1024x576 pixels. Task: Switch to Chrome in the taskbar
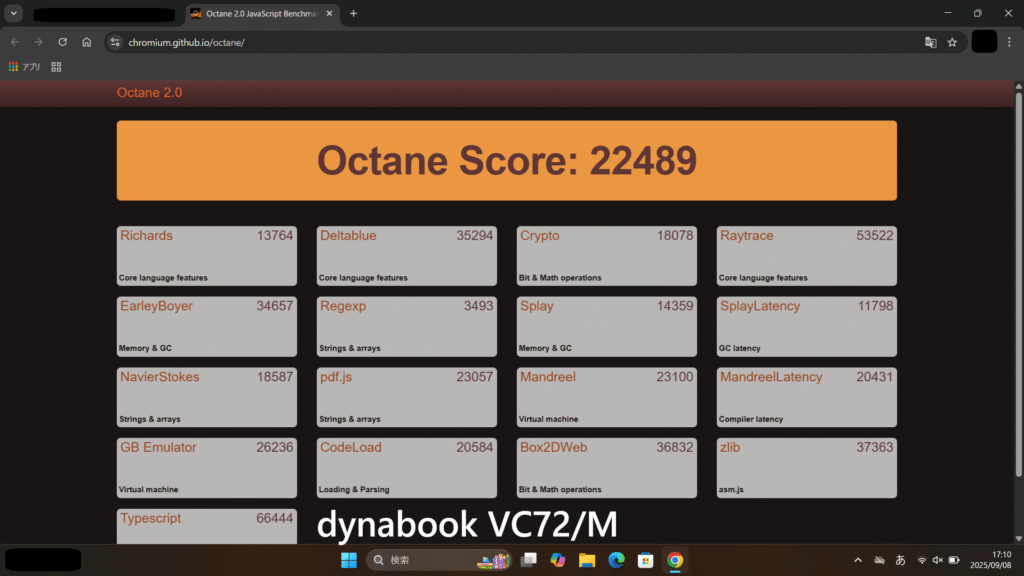(675, 560)
